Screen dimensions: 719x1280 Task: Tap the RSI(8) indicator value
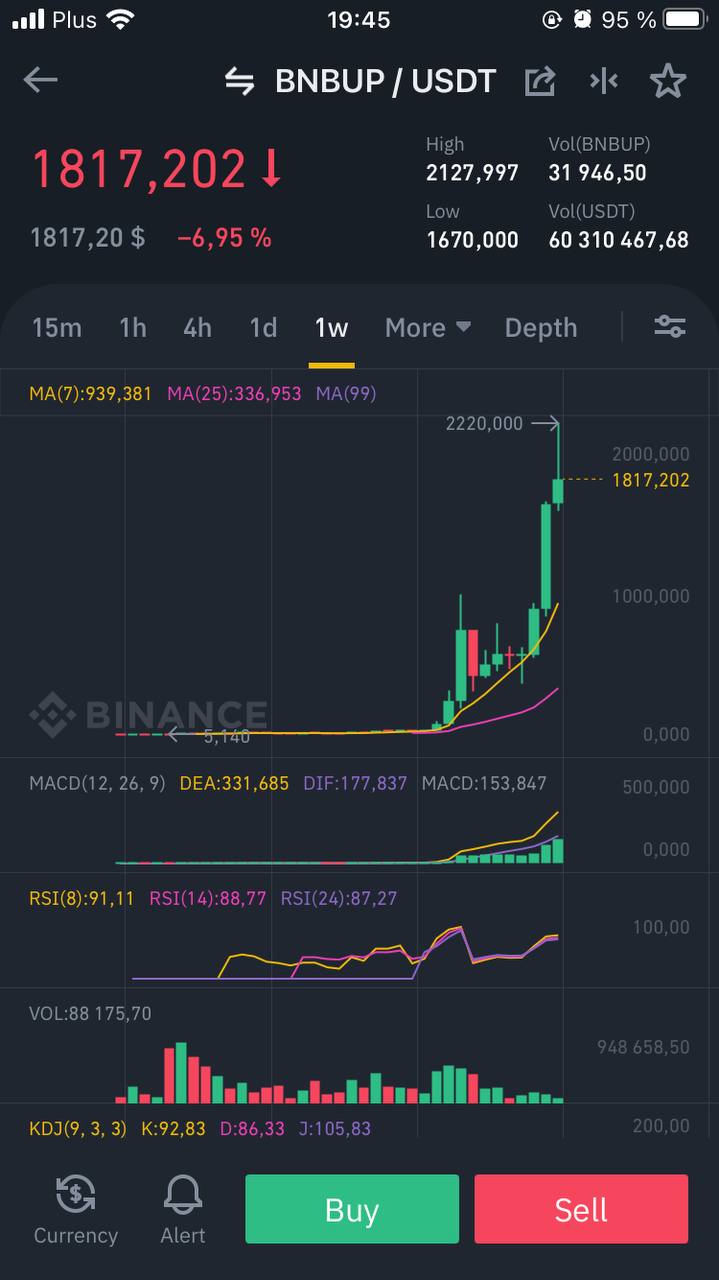pyautogui.click(x=82, y=898)
